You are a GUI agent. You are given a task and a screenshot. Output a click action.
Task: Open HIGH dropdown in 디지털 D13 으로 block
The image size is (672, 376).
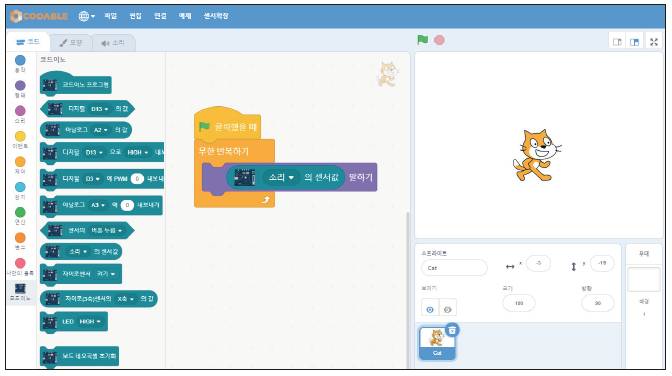coord(137,152)
